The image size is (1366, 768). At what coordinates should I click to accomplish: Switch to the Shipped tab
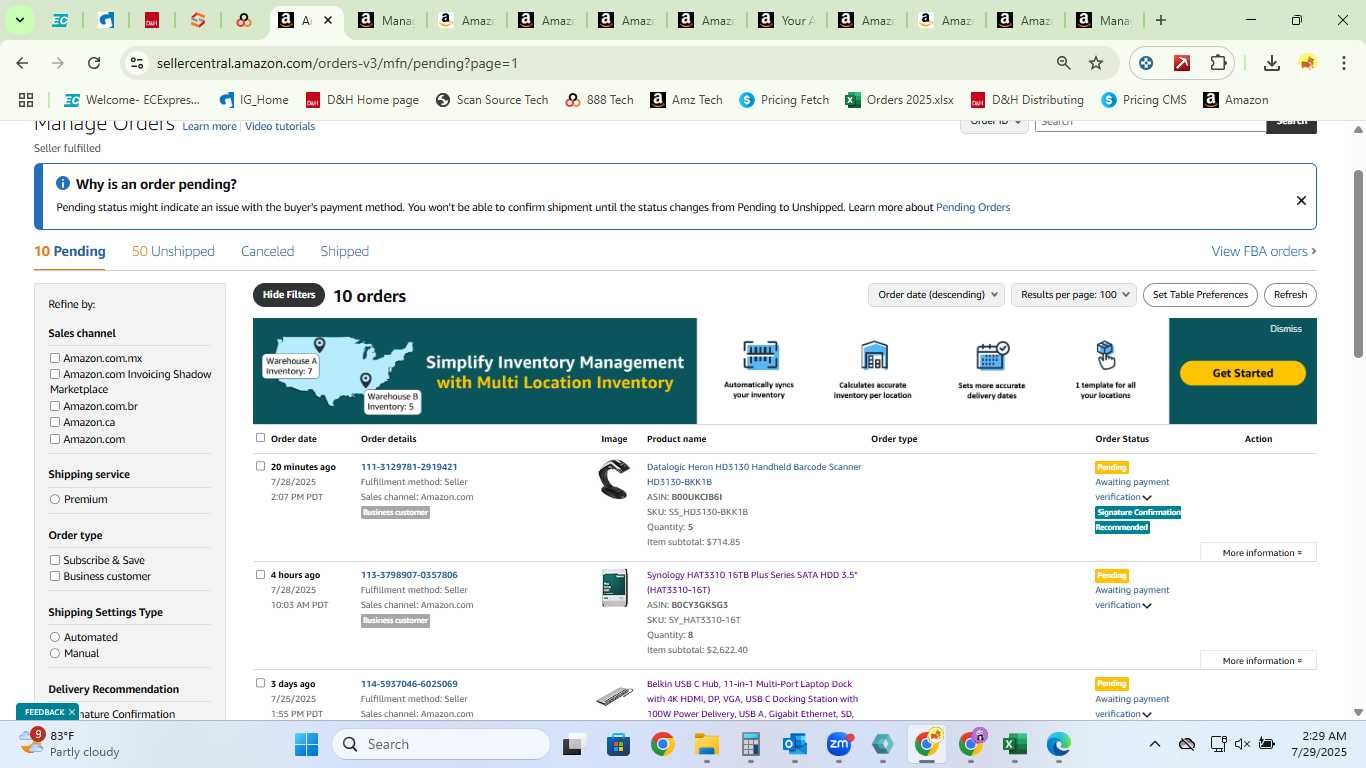344,251
